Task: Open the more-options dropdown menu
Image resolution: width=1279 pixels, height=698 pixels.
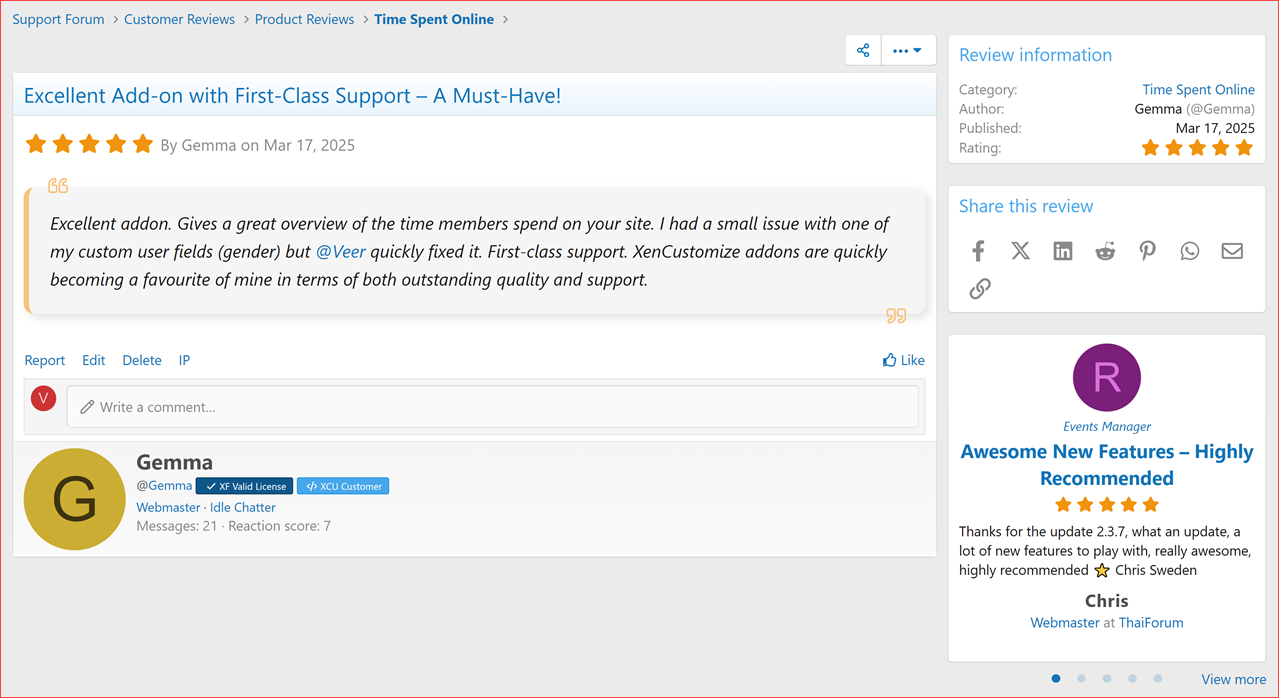Action: (906, 49)
